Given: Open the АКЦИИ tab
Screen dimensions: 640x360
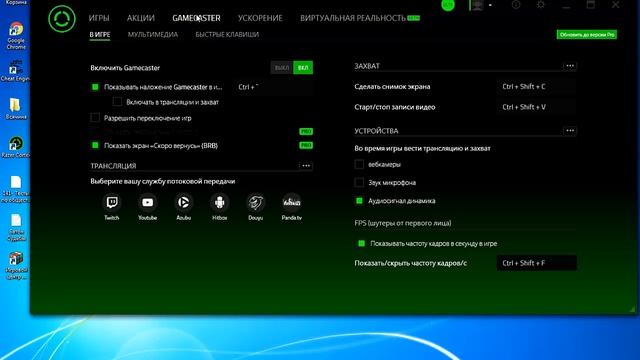Looking at the screenshot, I should pyautogui.click(x=140, y=18).
